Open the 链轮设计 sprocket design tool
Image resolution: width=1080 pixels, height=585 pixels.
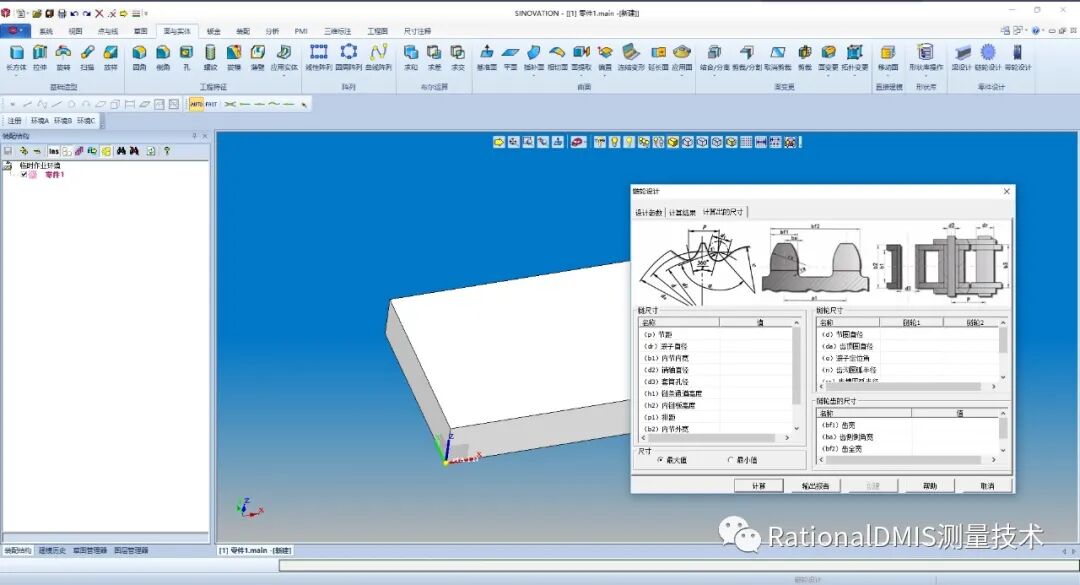pyautogui.click(x=988, y=57)
